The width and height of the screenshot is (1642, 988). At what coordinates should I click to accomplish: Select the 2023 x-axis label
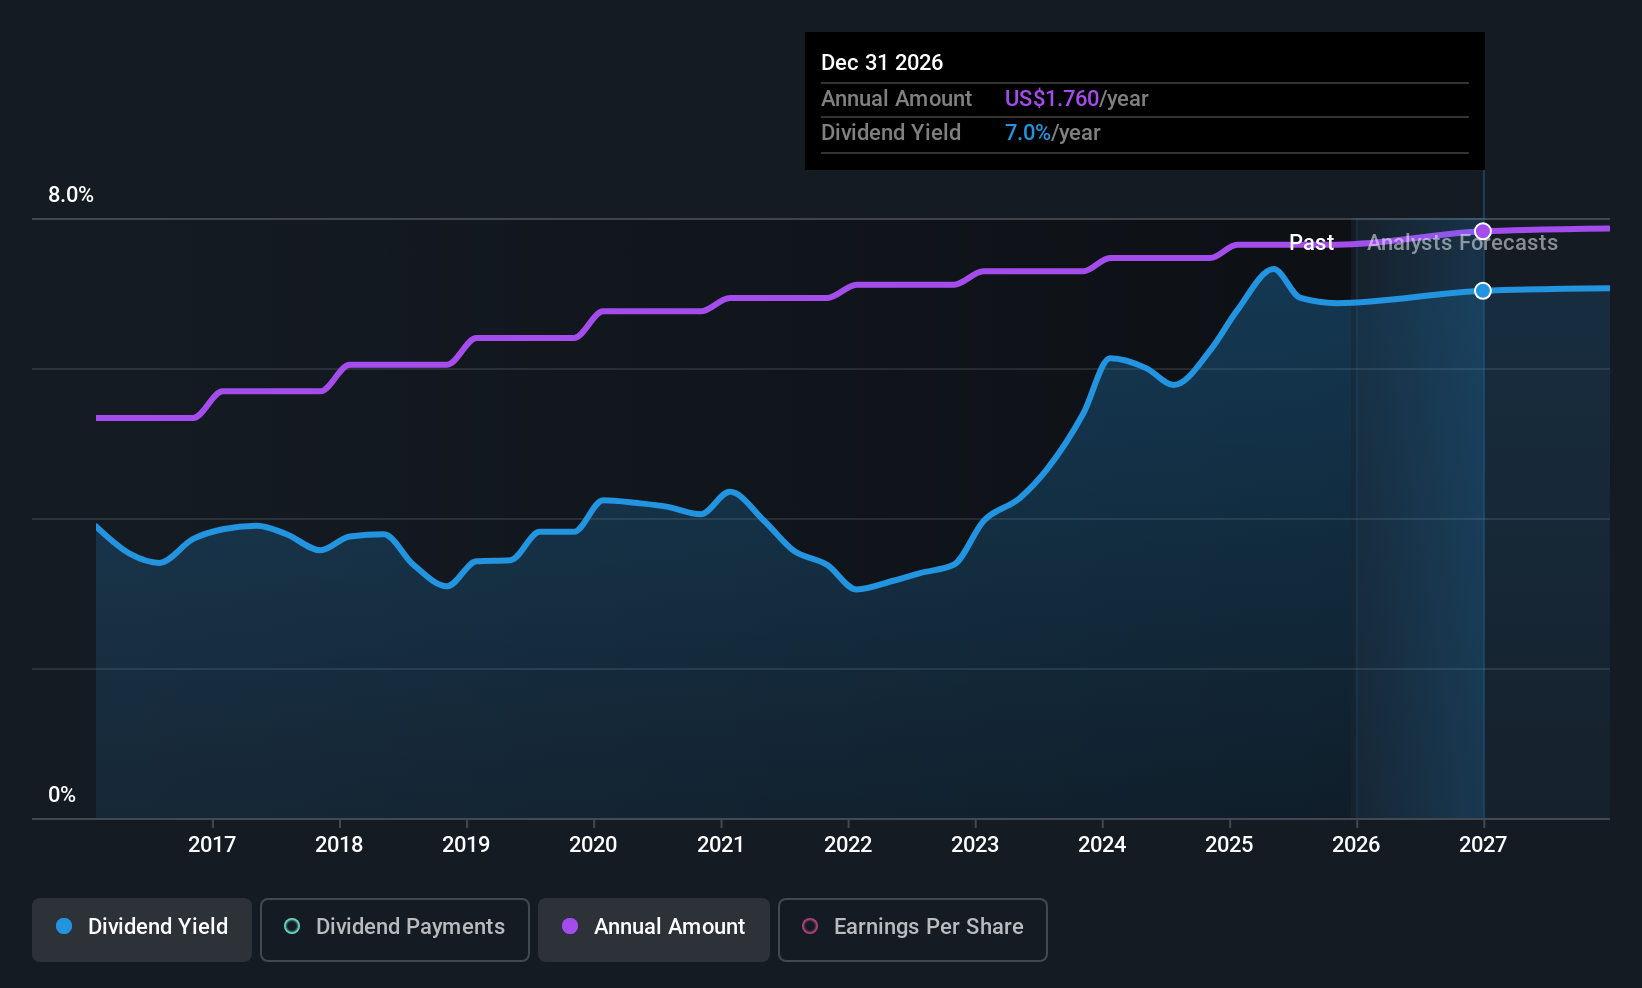tap(975, 845)
